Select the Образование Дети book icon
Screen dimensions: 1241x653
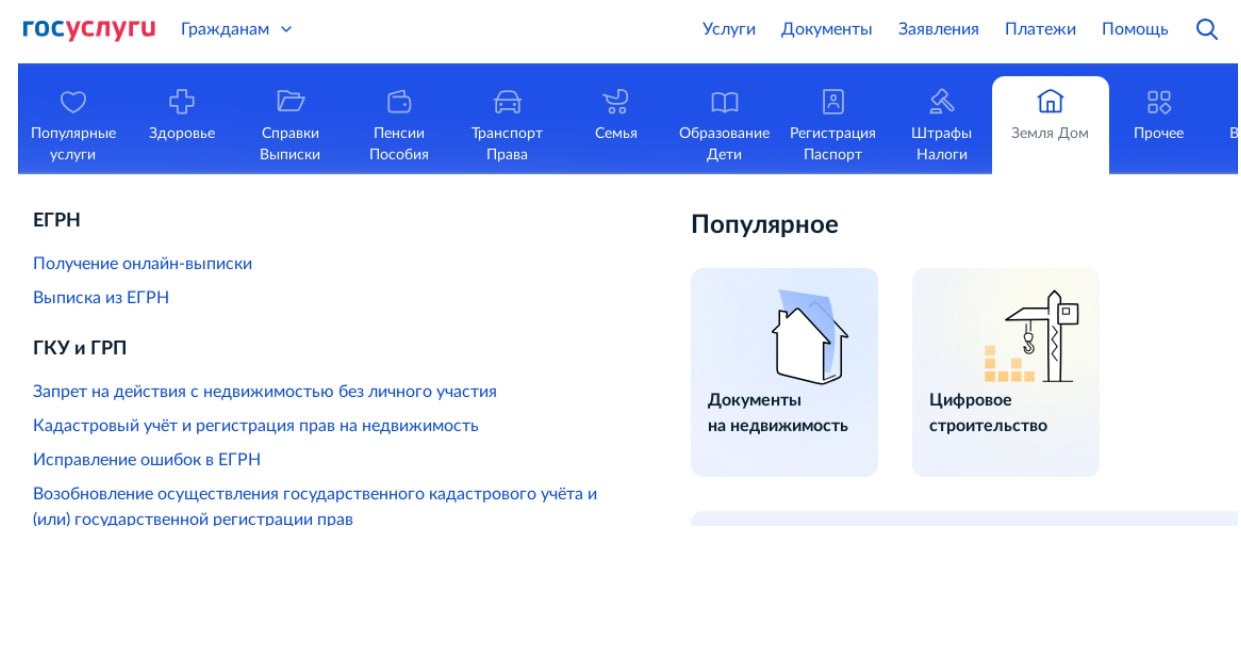click(724, 102)
